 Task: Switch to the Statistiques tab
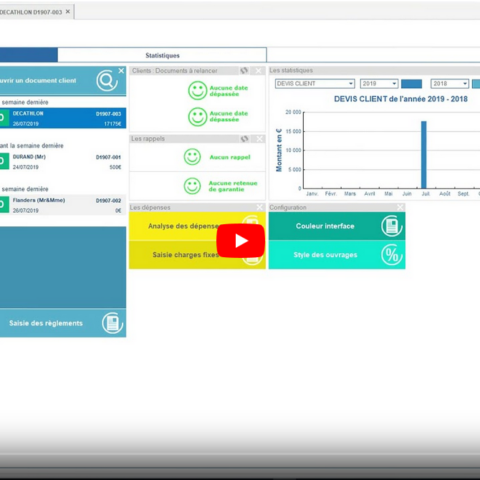tap(162, 55)
